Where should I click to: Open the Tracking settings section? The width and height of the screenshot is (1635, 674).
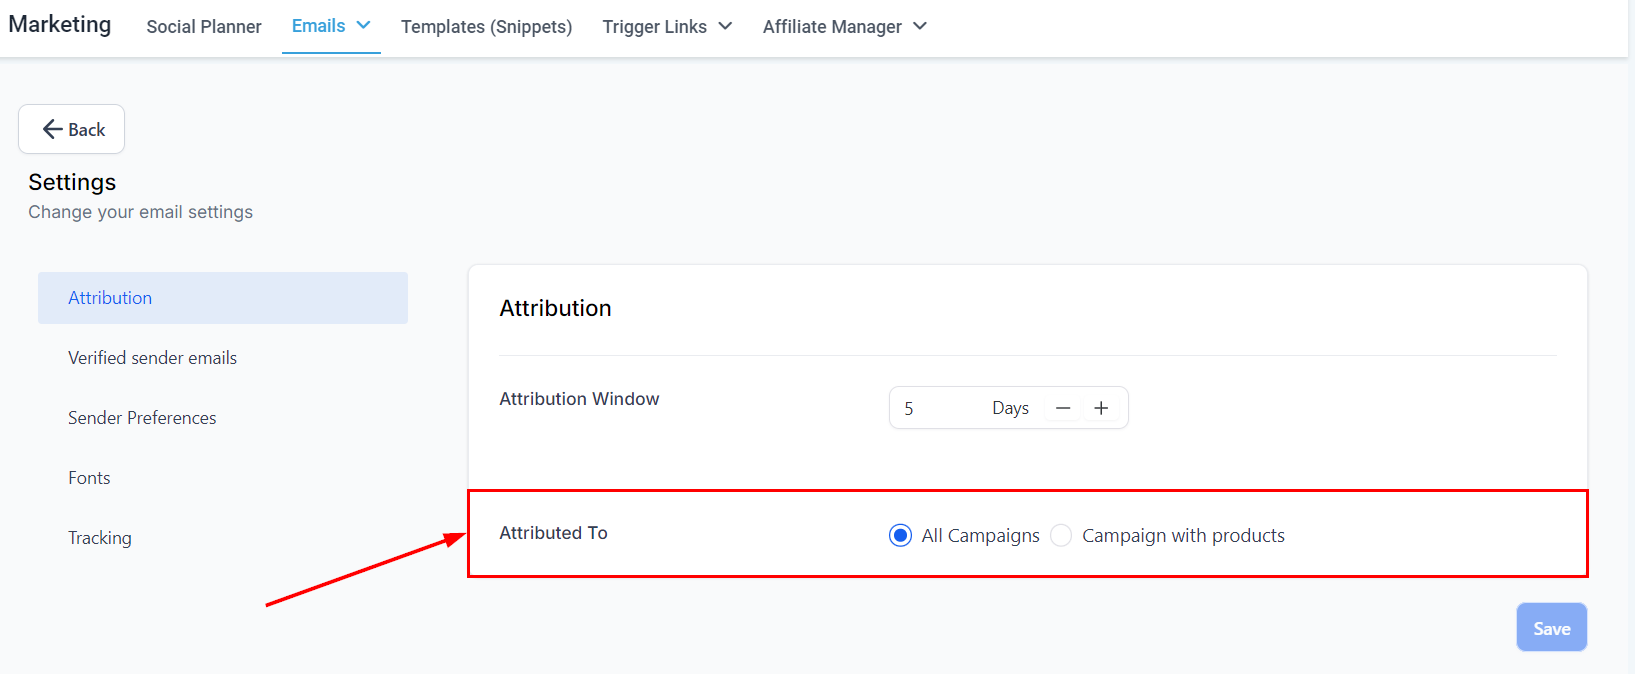pyautogui.click(x=100, y=538)
